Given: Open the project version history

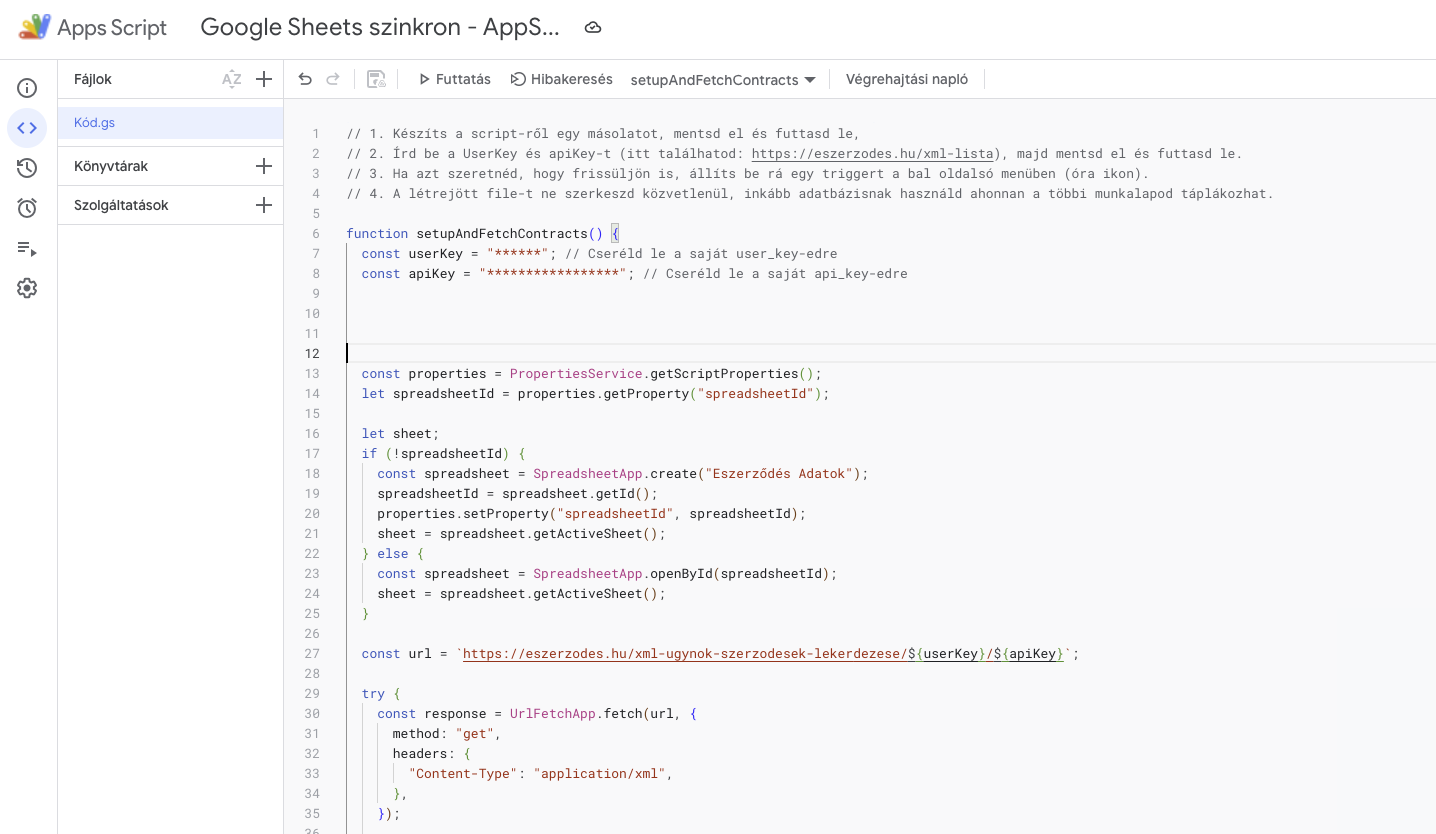Looking at the screenshot, I should 27,168.
